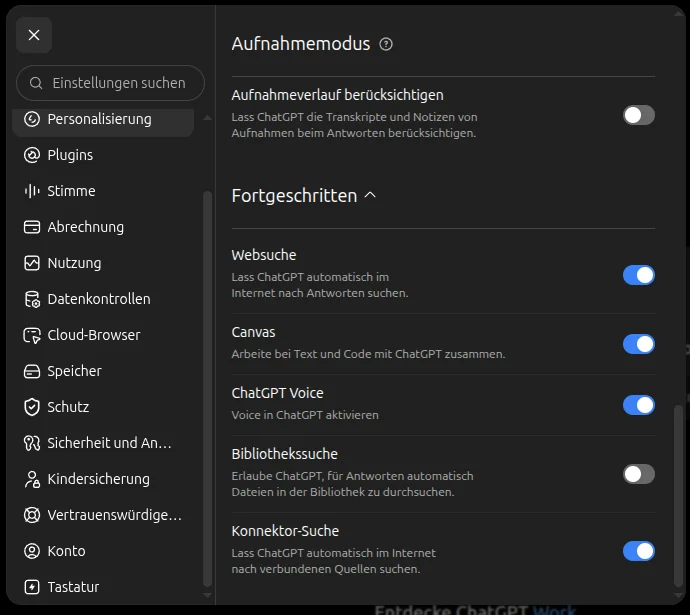Click the Fortgeschritten heading text

pos(294,196)
